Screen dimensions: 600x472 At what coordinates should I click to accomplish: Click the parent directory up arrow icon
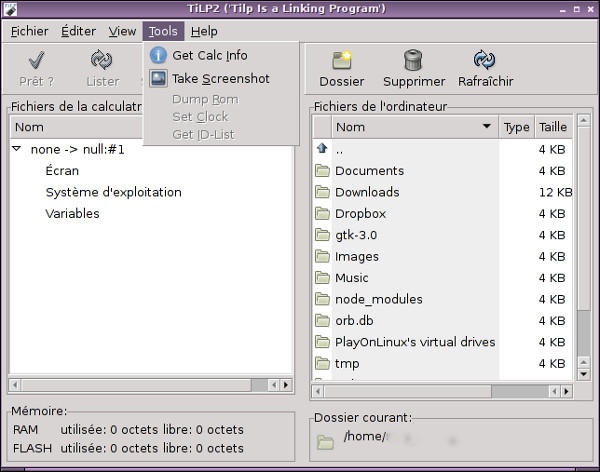point(322,148)
